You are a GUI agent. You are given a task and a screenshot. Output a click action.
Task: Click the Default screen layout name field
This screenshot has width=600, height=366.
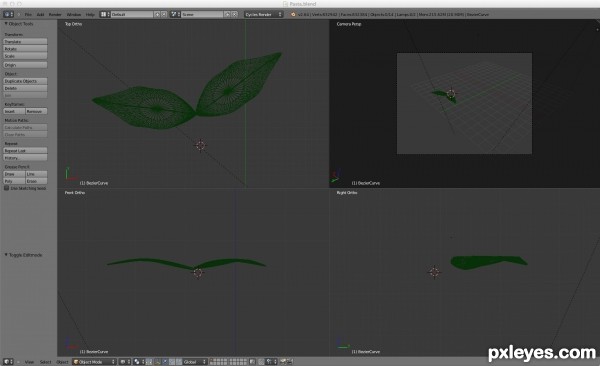[132, 14]
